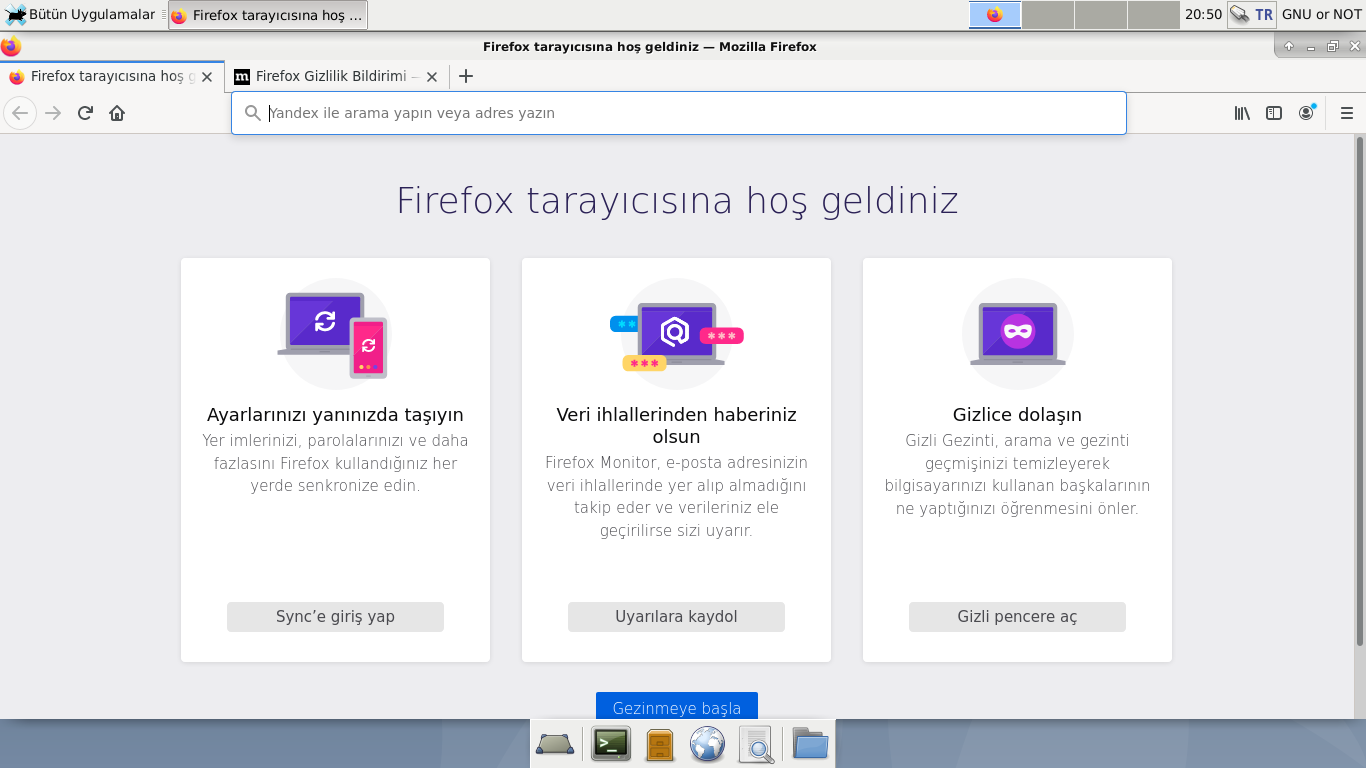Reload the current page
This screenshot has width=1366, height=768.
coord(85,113)
